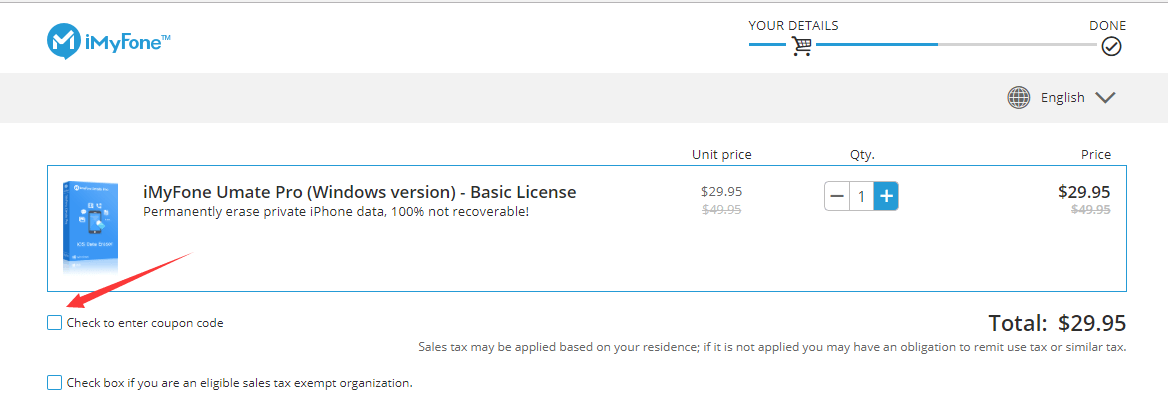Image resolution: width=1168 pixels, height=409 pixels.
Task: Click the Check to enter coupon code label
Action: 145,323
